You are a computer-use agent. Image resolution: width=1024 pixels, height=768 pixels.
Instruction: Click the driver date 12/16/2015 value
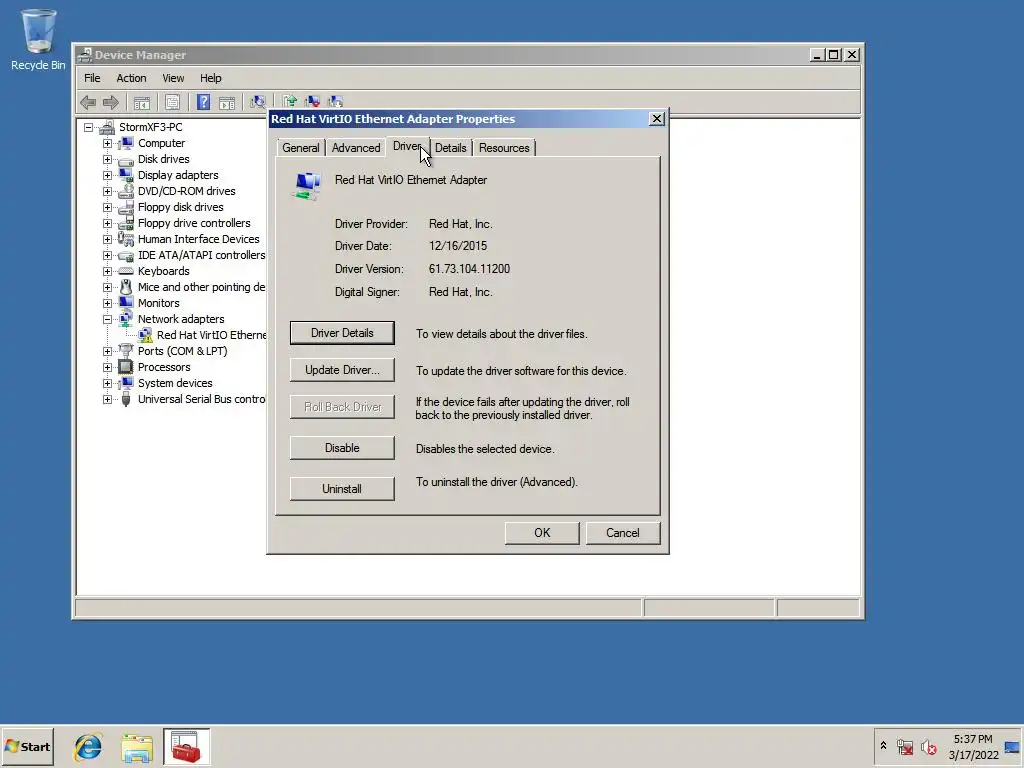coord(458,246)
